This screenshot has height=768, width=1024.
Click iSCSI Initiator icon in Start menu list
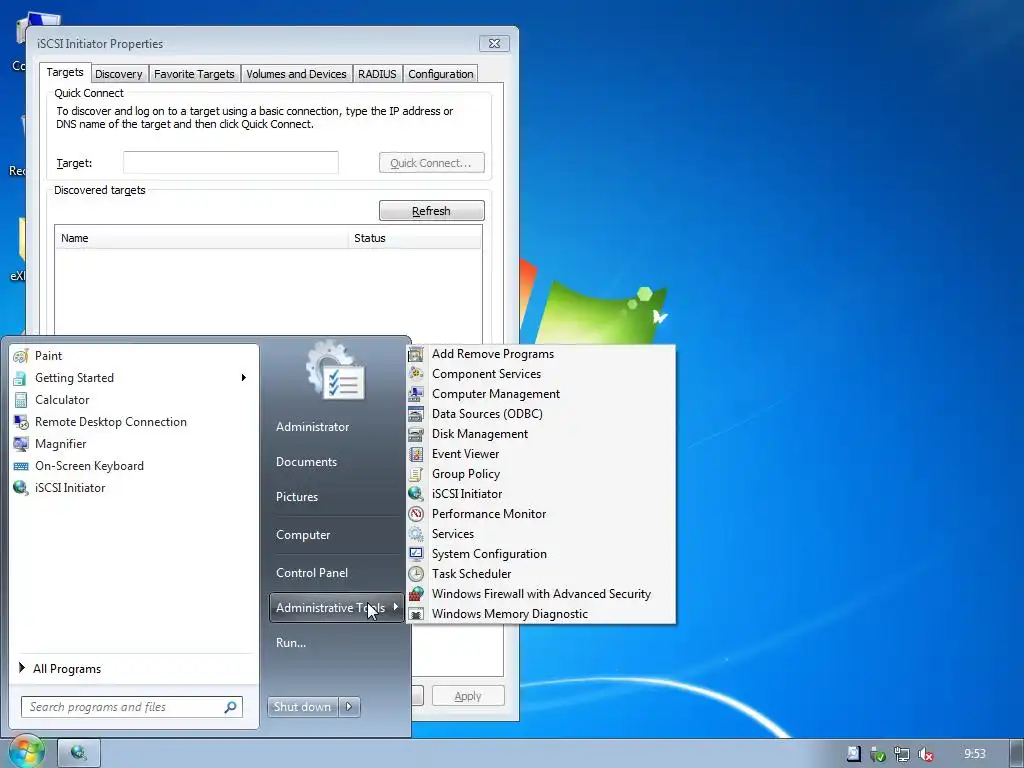tap(21, 488)
